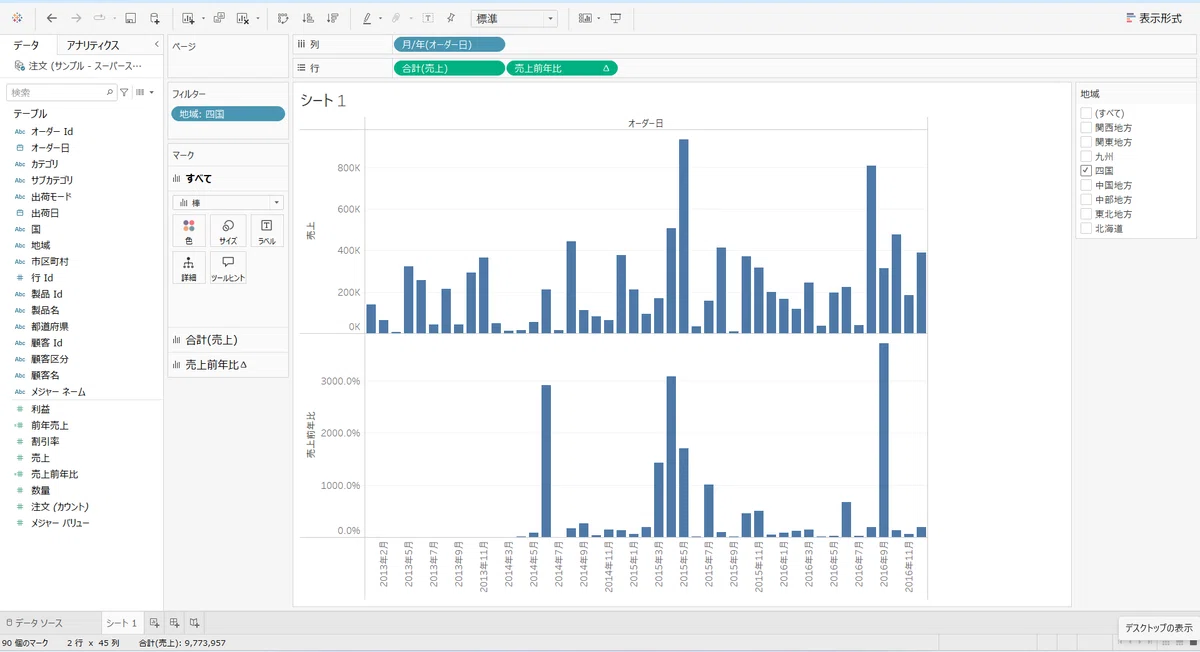The width and height of the screenshot is (1200, 652).
Task: Check the 北海道 region checkbox
Action: [1086, 228]
